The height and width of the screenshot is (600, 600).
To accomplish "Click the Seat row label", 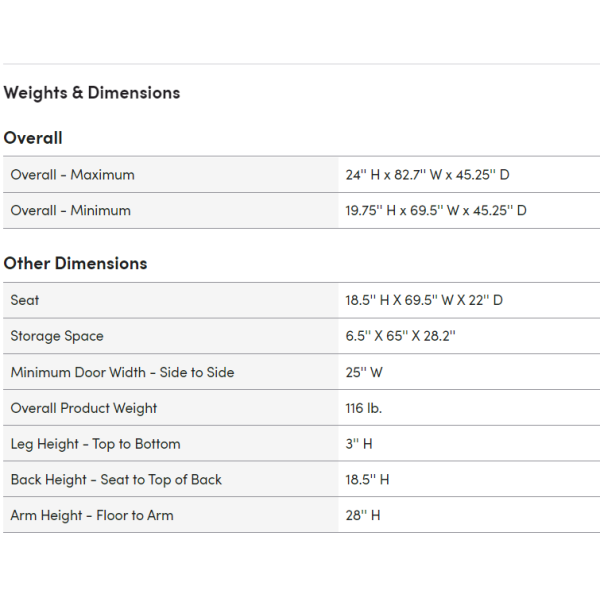I will point(25,300).
